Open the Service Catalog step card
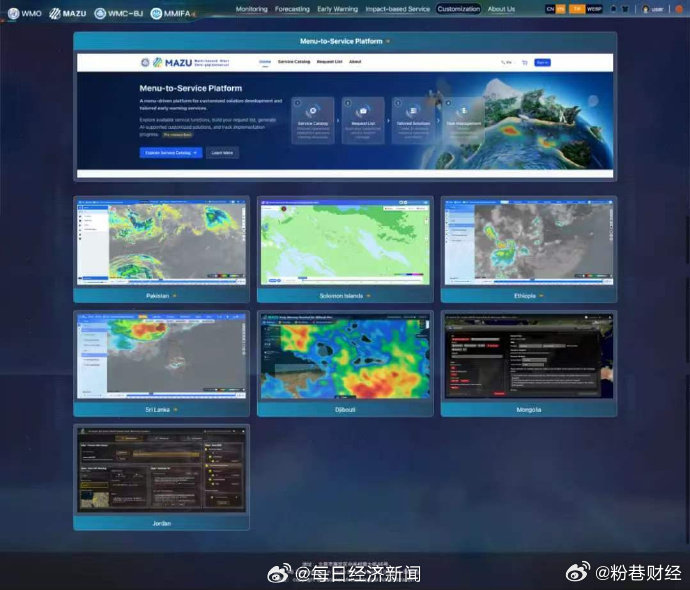Image resolution: width=690 pixels, height=590 pixels. (x=313, y=120)
